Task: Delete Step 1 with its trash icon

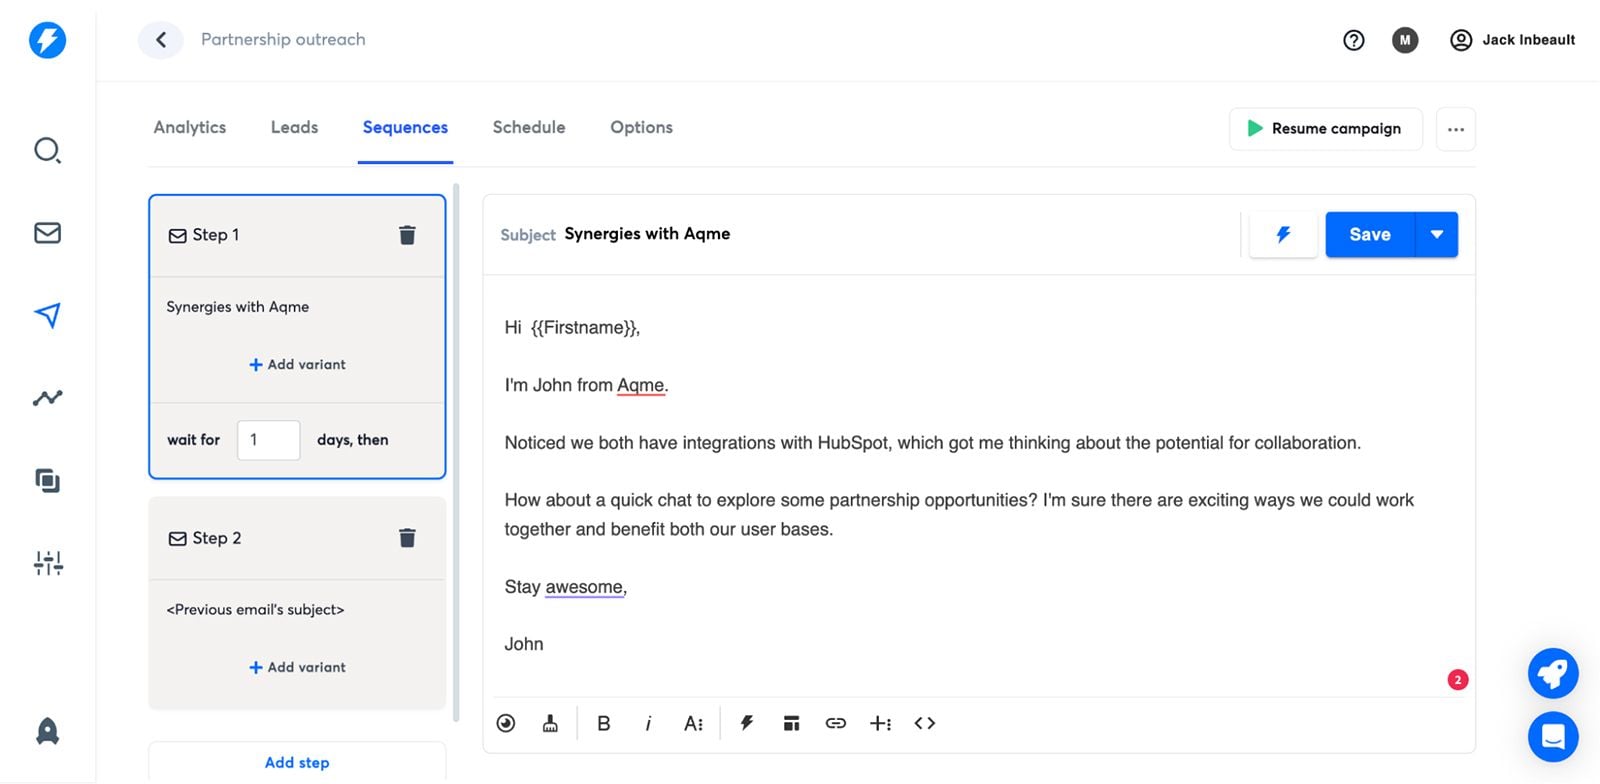Action: [407, 235]
